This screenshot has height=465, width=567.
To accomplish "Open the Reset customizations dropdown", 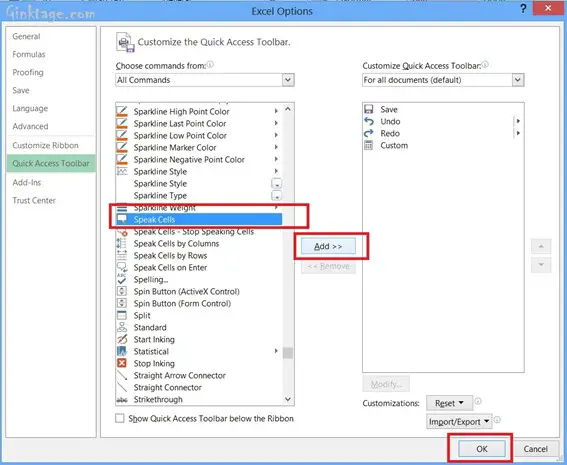I will point(449,403).
